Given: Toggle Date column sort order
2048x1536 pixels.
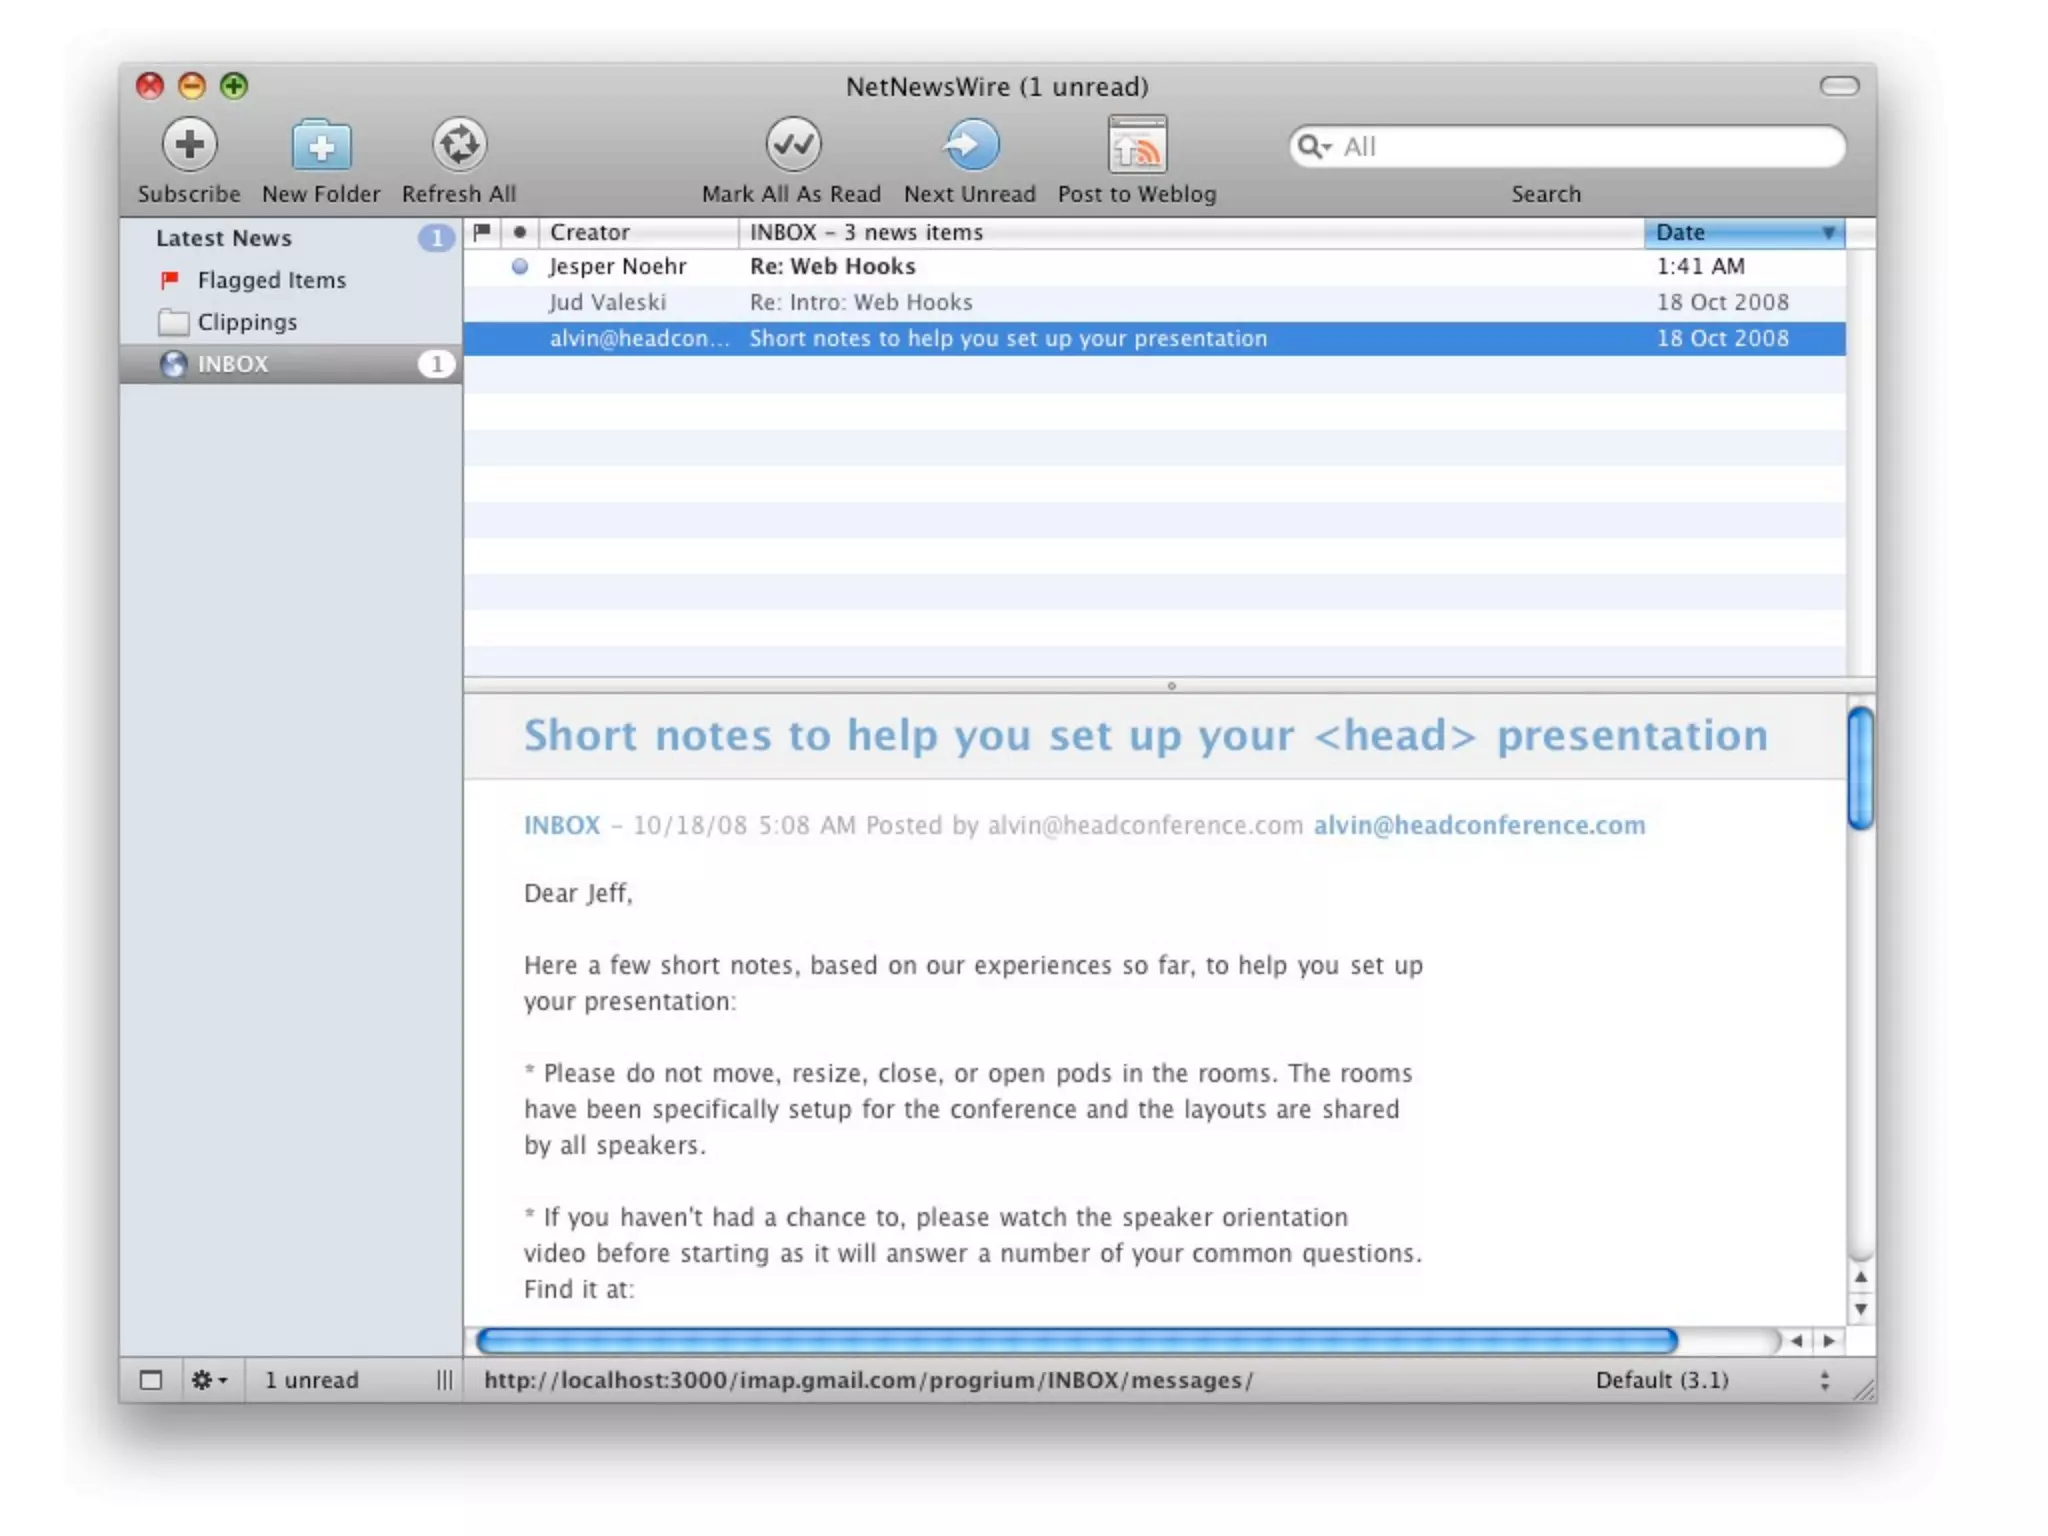Looking at the screenshot, I should [1744, 232].
